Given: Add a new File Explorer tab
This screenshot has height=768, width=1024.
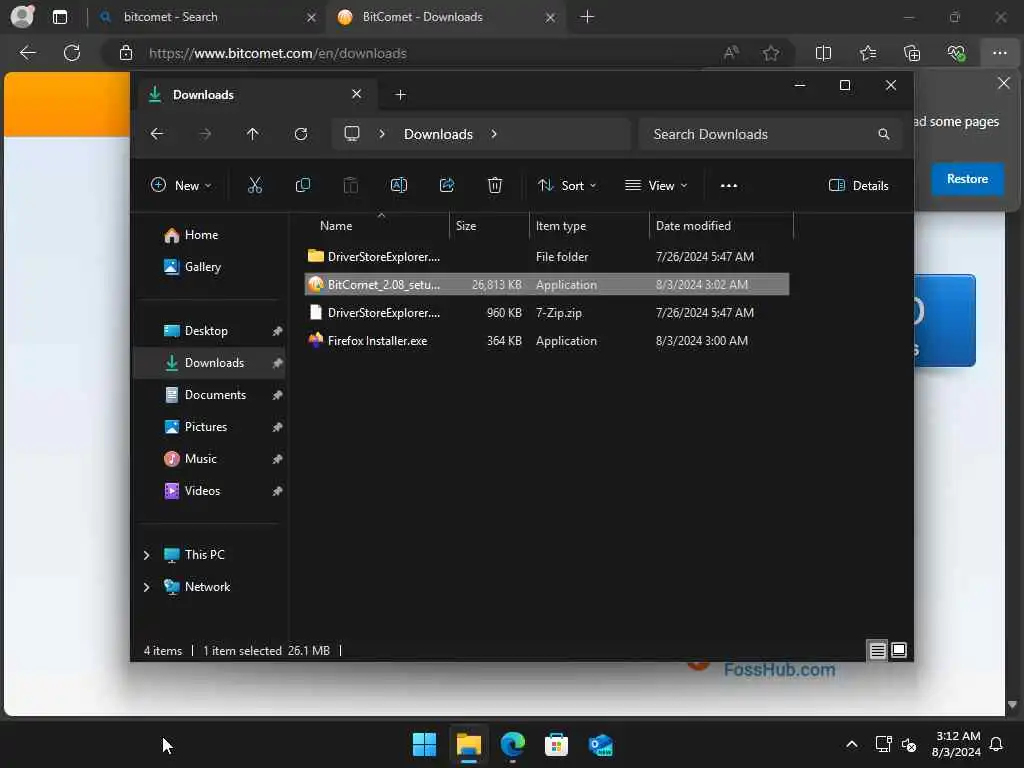Looking at the screenshot, I should pos(400,95).
